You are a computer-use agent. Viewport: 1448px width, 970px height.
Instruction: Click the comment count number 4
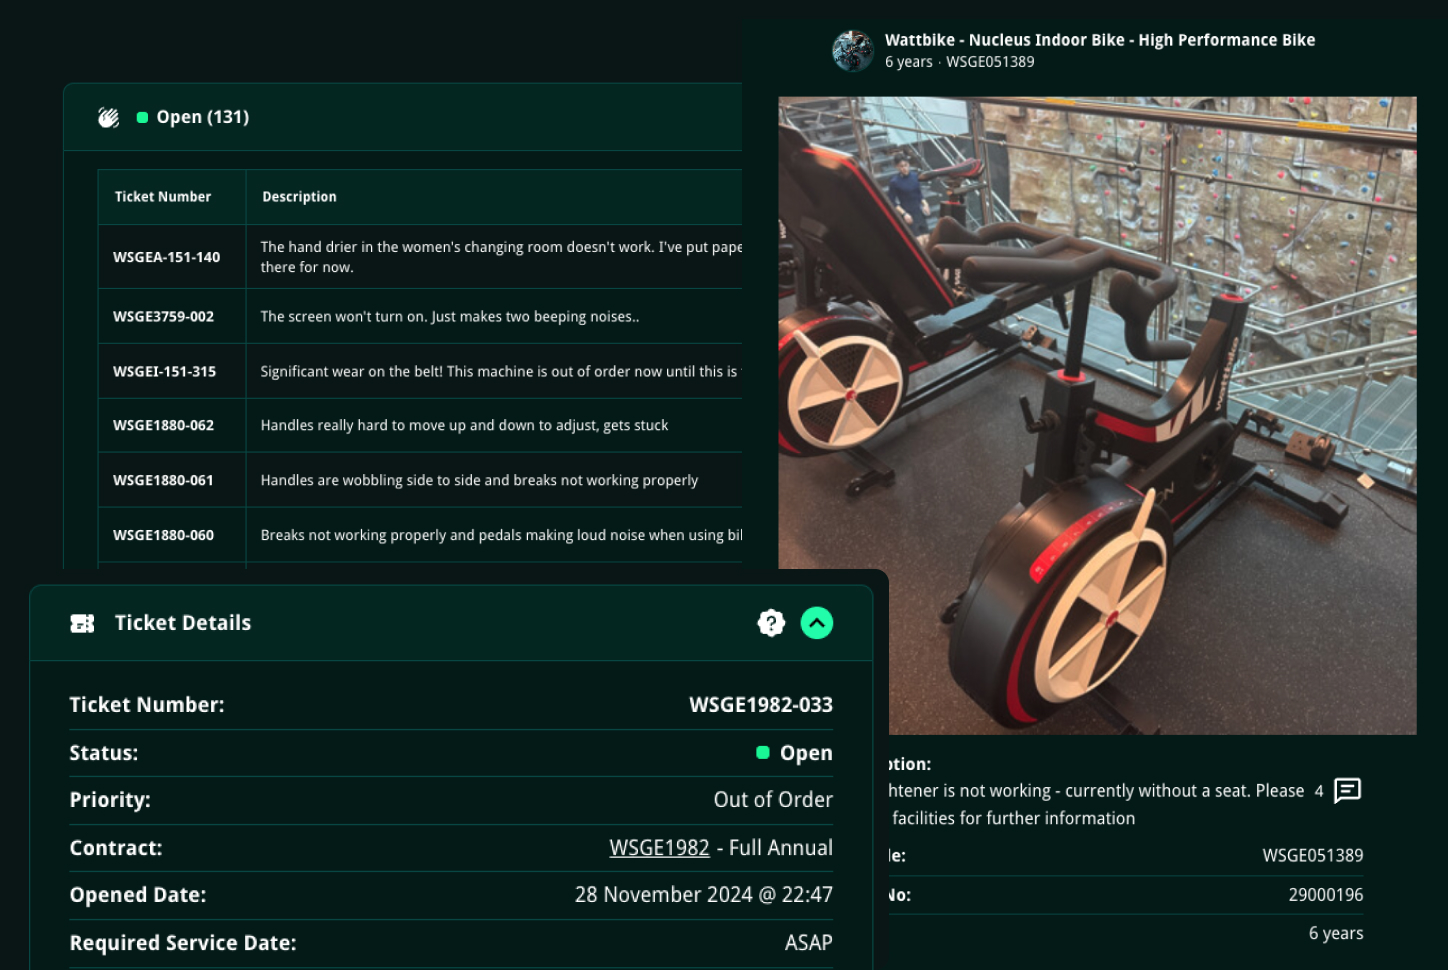tap(1319, 791)
